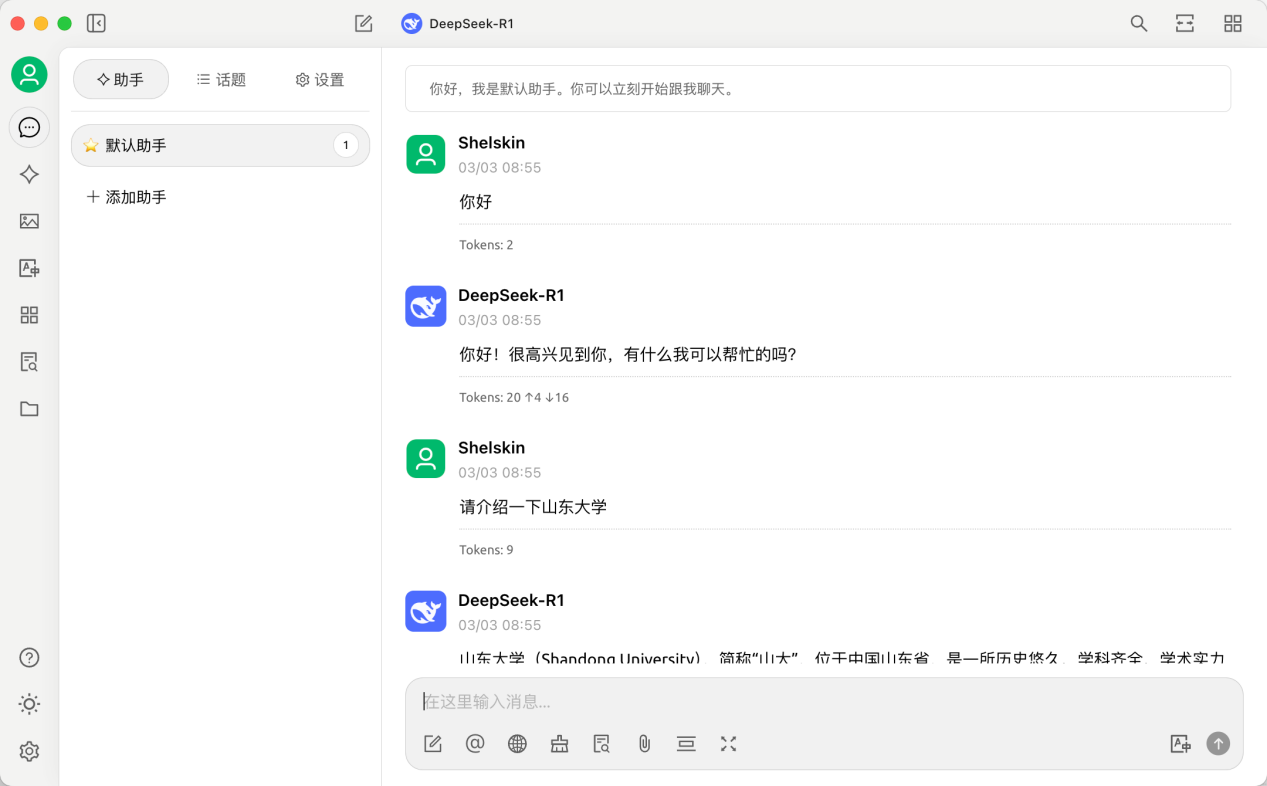Viewport: 1267px width, 786px height.
Task: Open the mini apps grid in title bar
Action: tap(1233, 23)
